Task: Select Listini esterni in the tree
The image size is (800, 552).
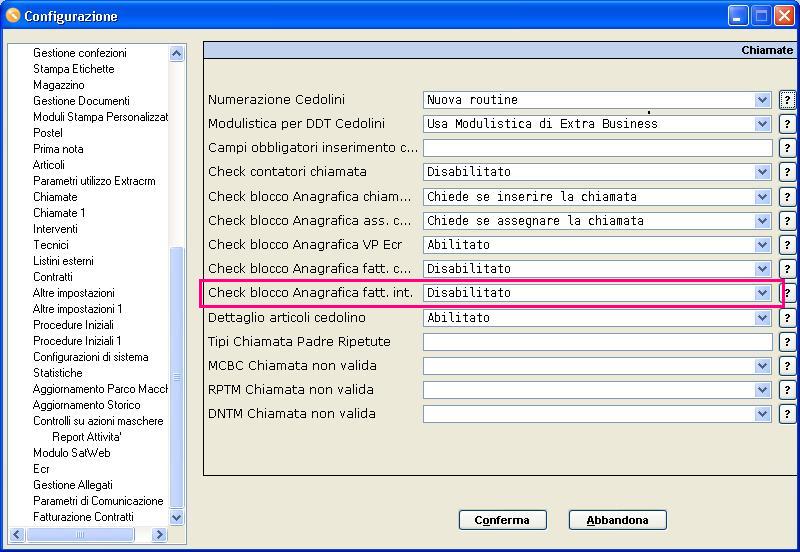Action: pos(63,261)
